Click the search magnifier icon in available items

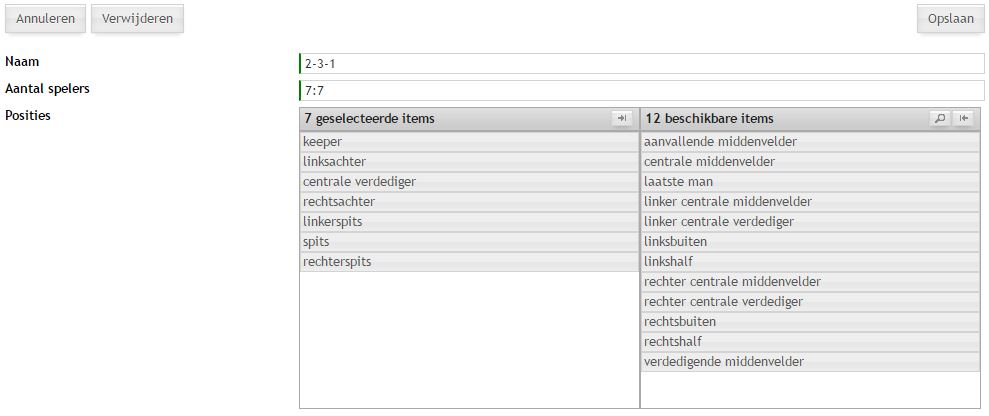click(x=940, y=119)
